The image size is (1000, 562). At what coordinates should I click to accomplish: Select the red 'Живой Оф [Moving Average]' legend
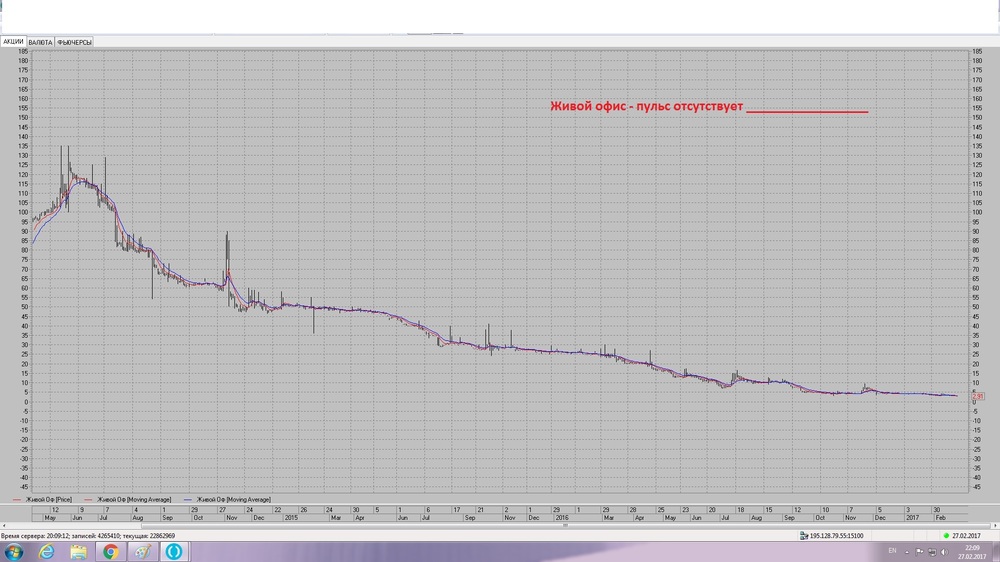pos(128,499)
